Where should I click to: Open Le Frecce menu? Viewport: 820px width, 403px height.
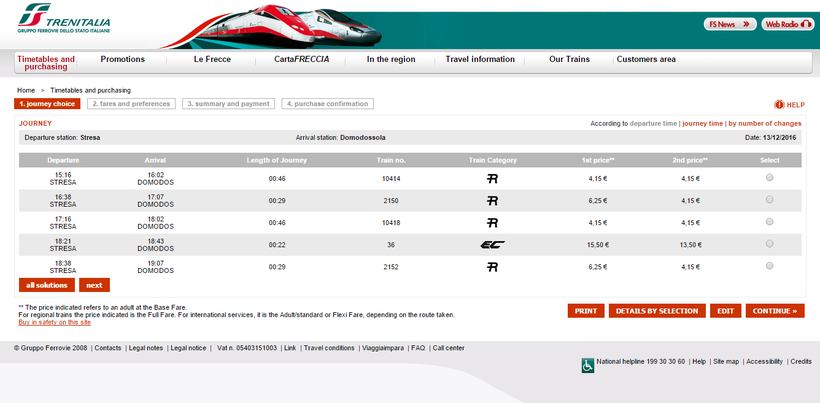click(212, 60)
